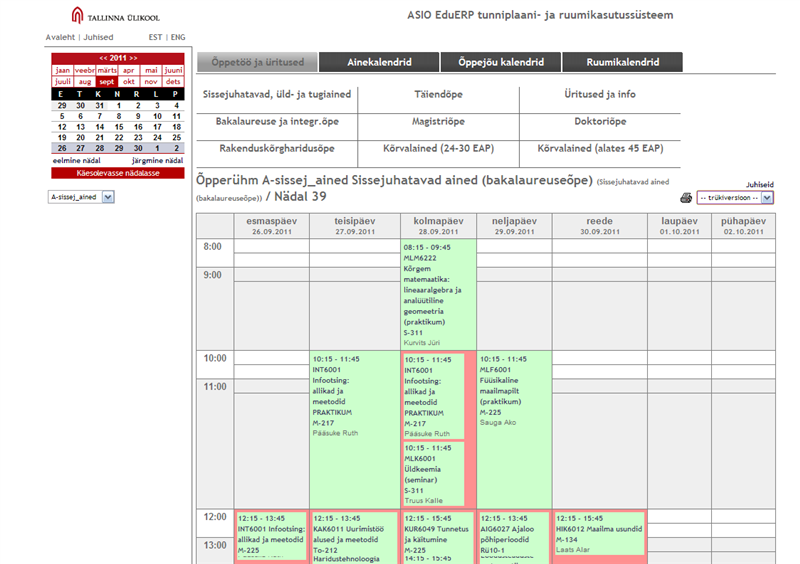Open Monday INT6001 12:15 event
The width and height of the screenshot is (800, 564).
pos(271,535)
